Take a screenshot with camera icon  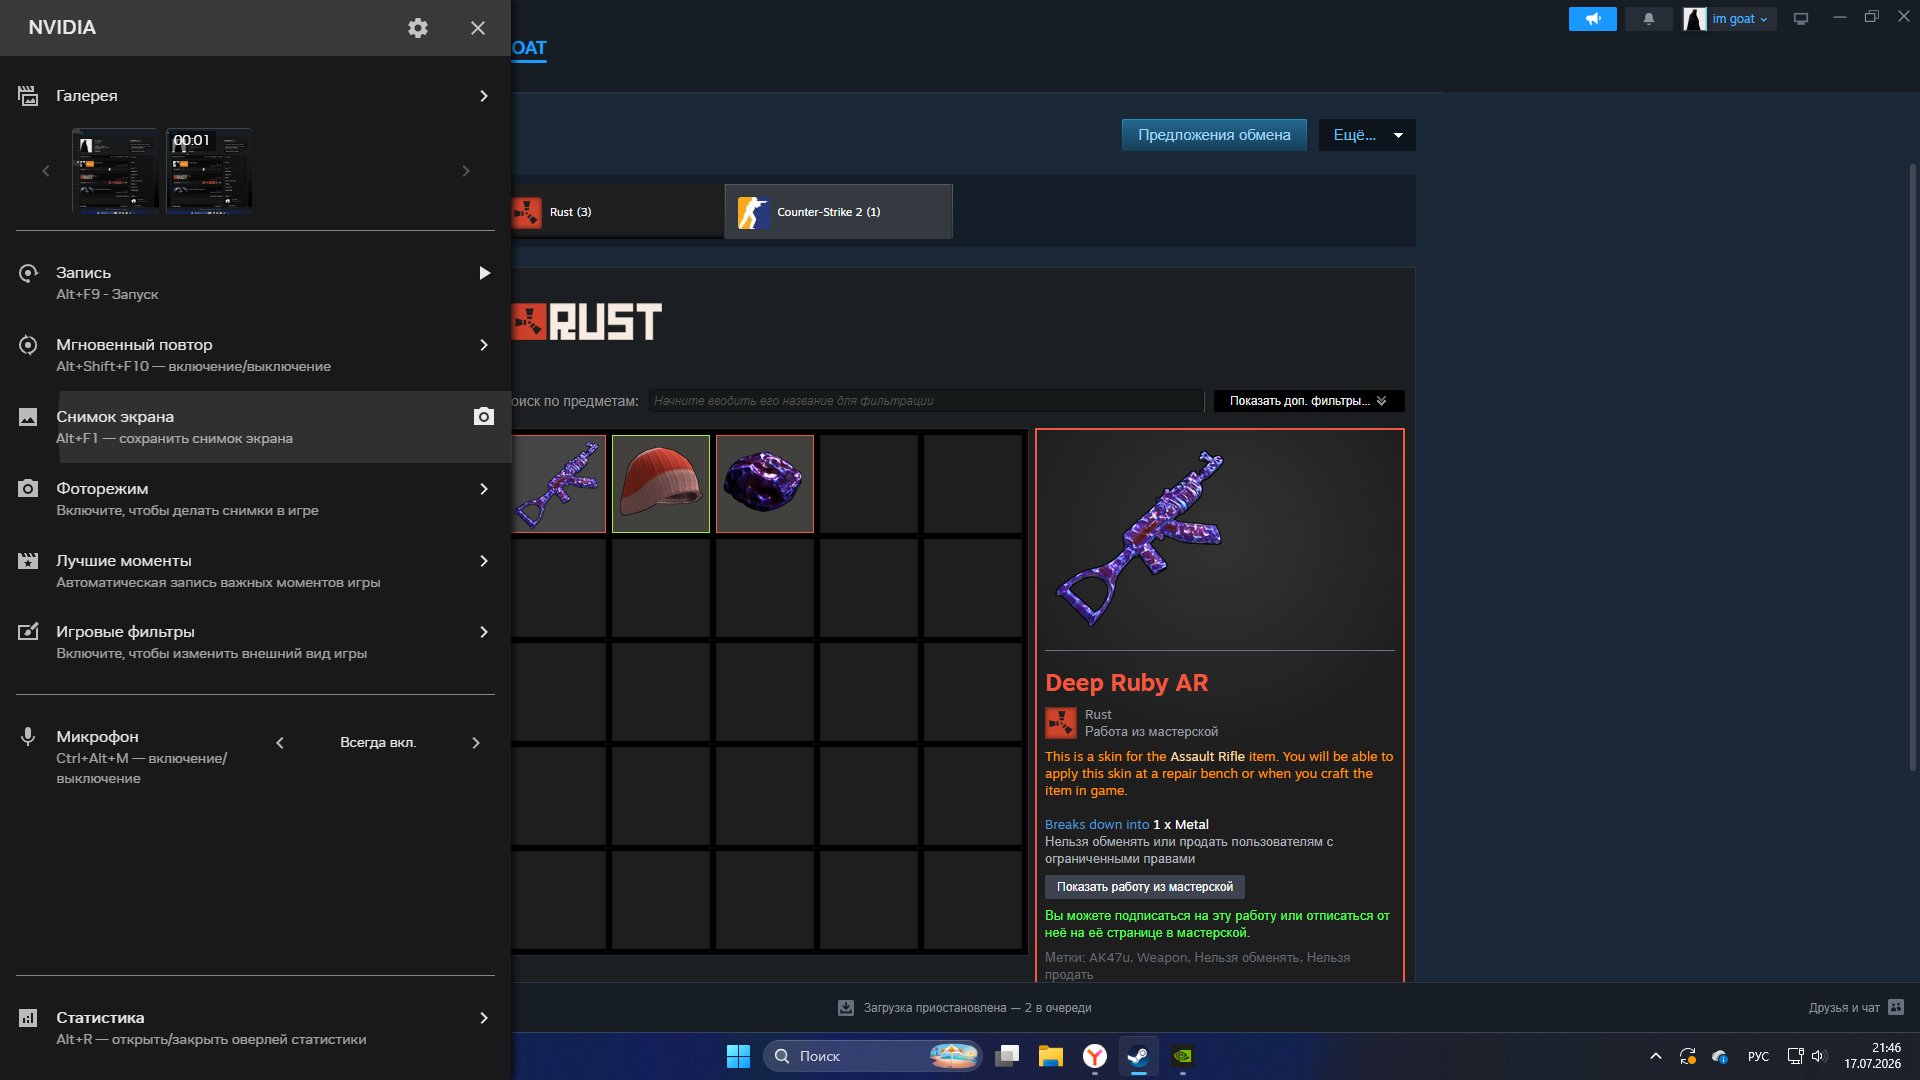click(x=484, y=417)
